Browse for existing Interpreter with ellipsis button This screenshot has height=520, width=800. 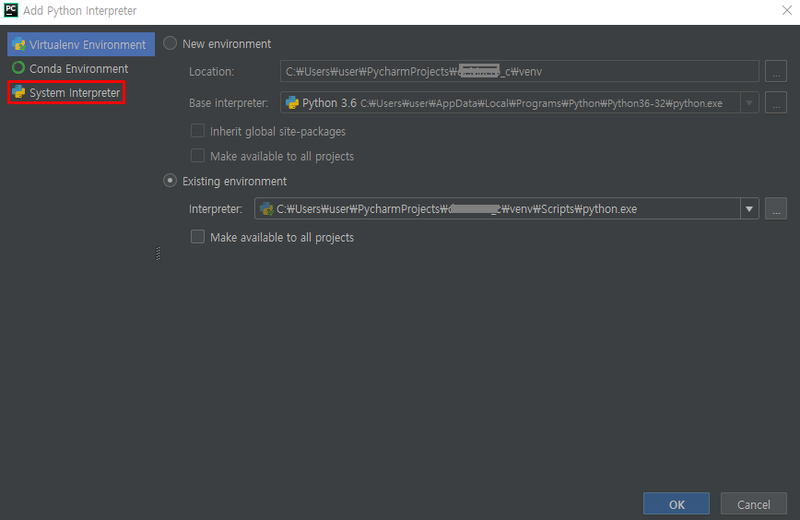click(x=776, y=208)
